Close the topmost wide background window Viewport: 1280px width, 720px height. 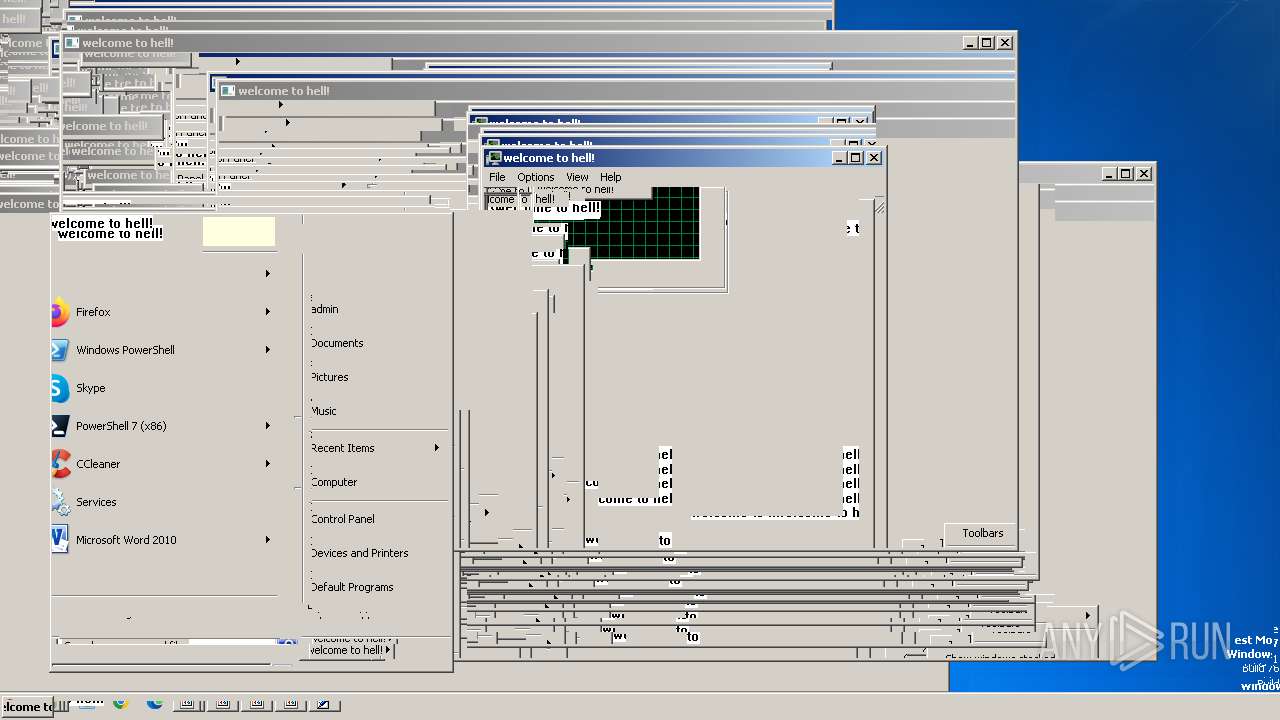1006,43
